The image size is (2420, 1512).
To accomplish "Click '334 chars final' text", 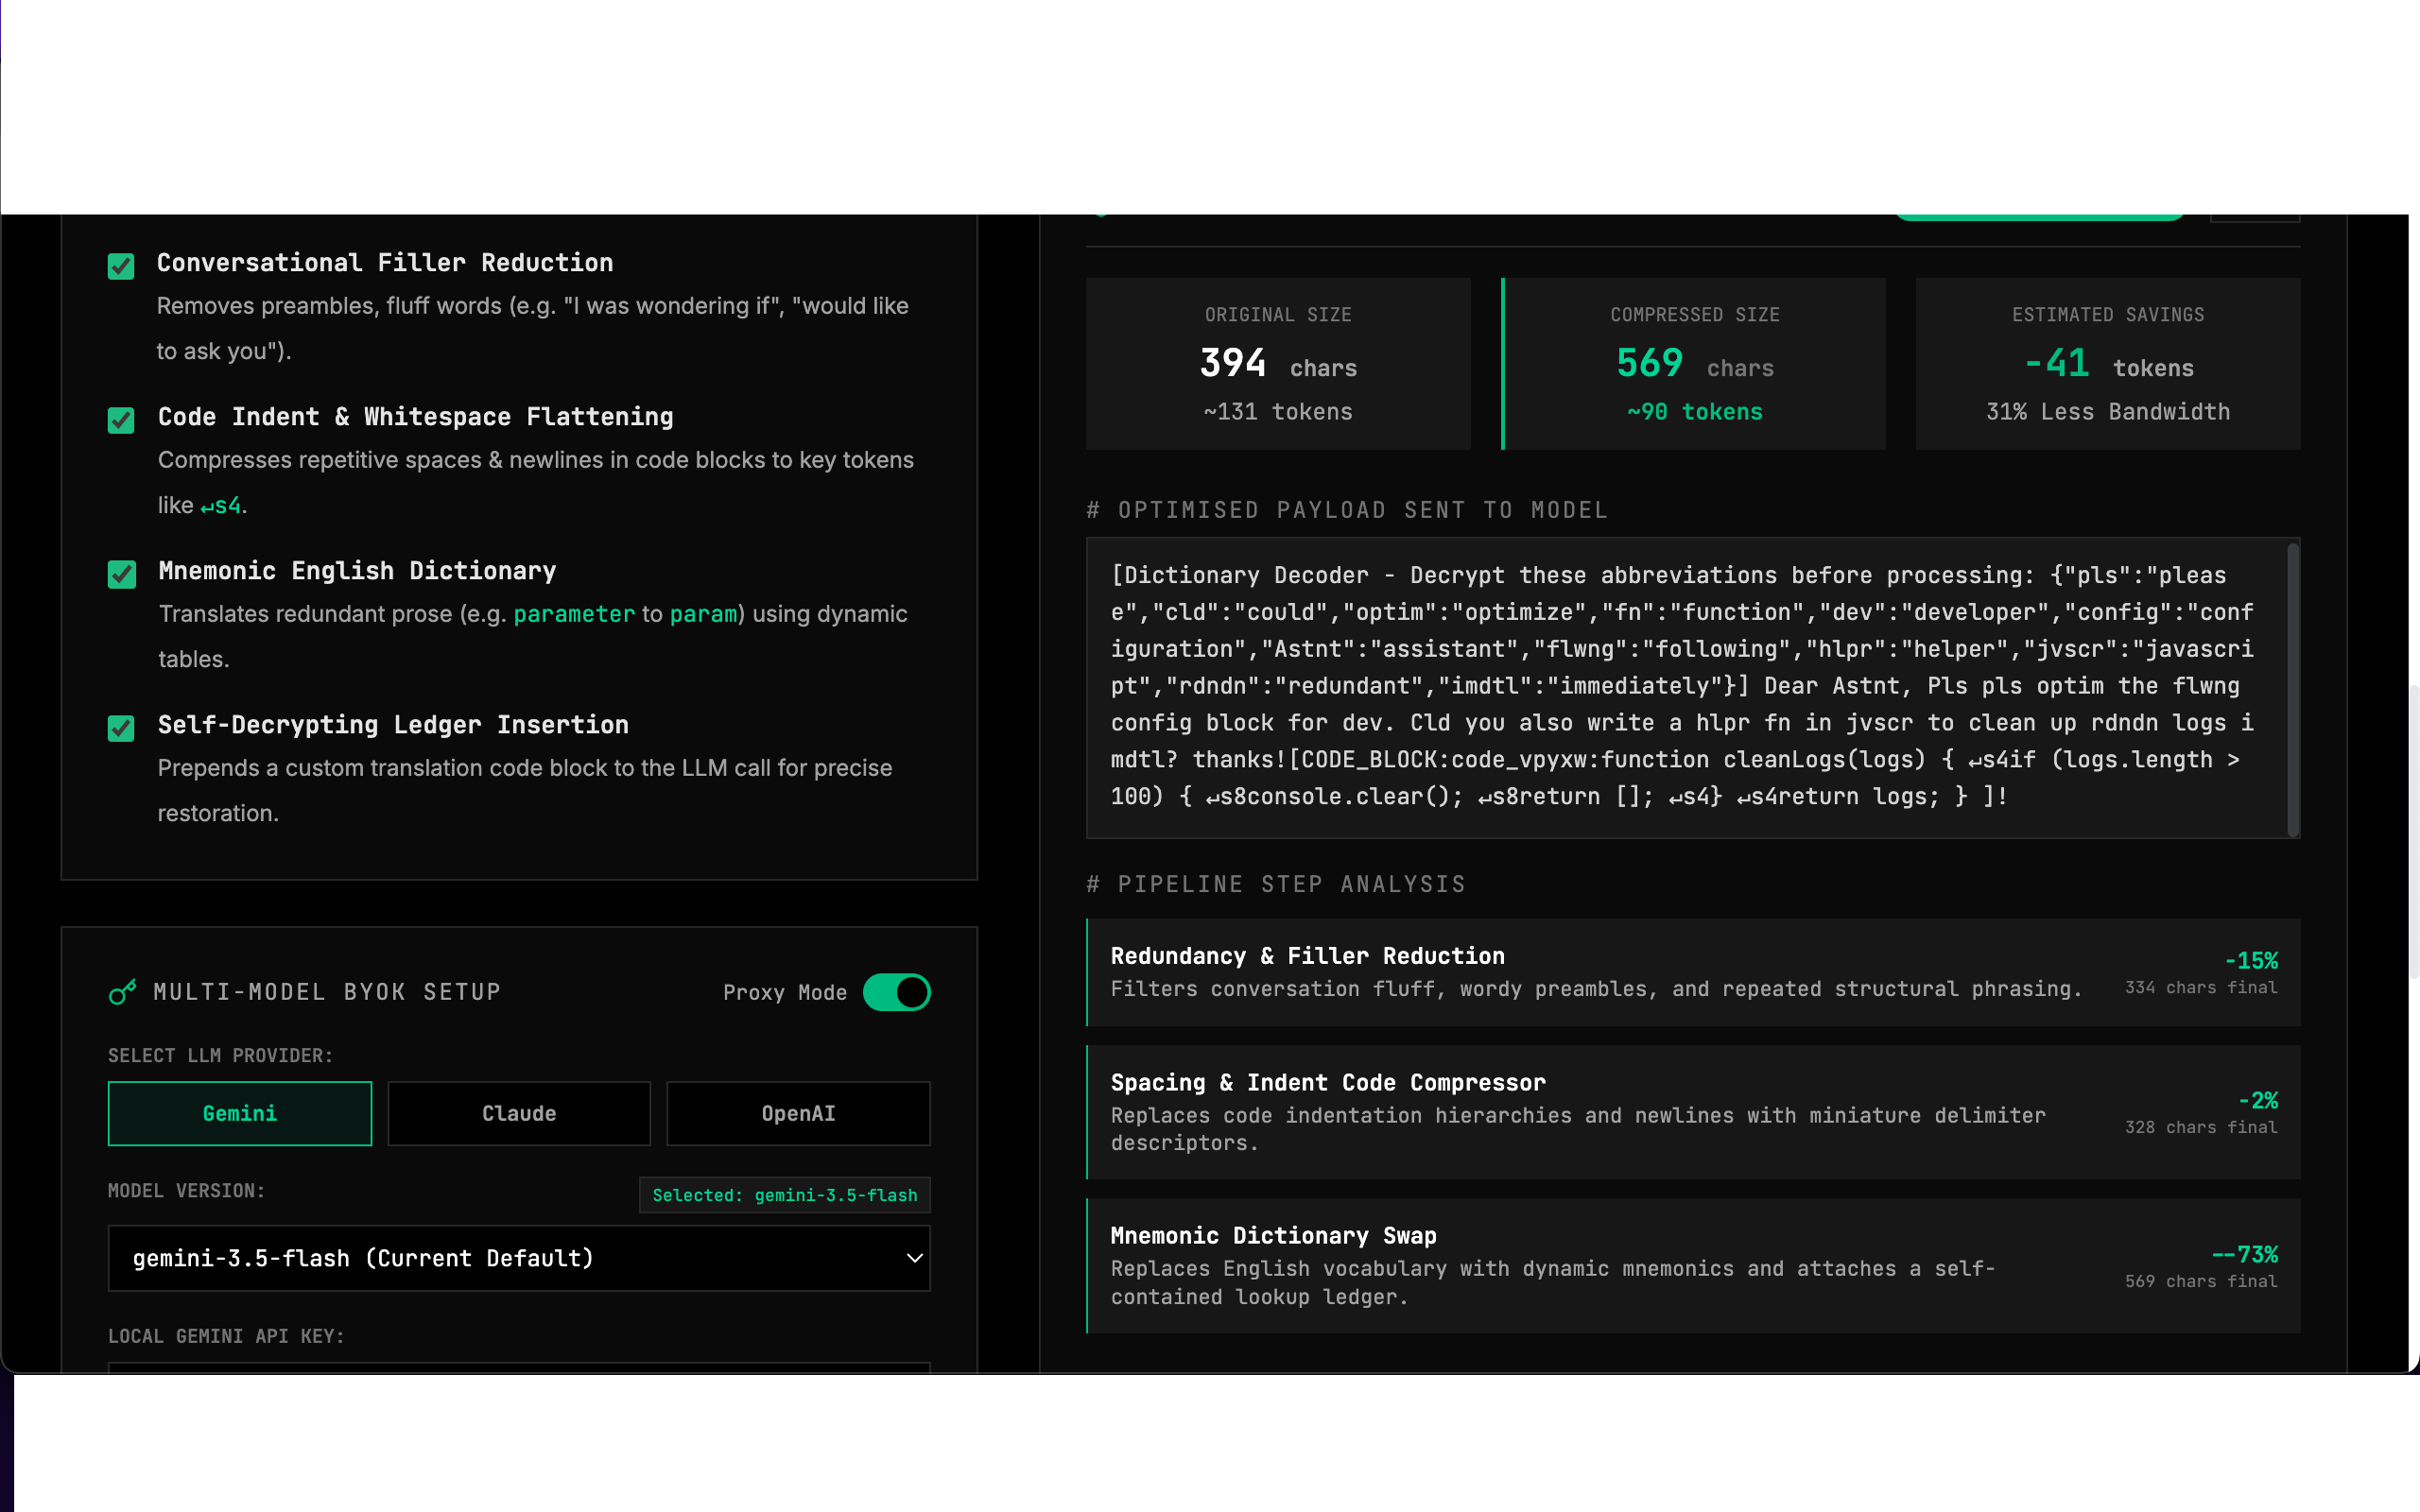I will pyautogui.click(x=2201, y=988).
